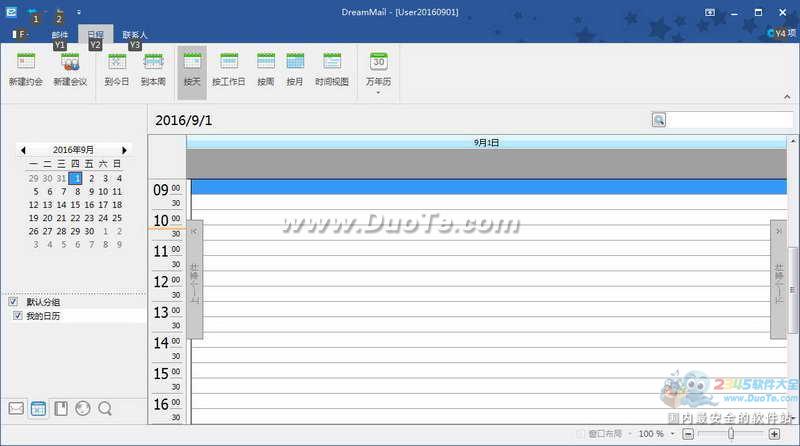800x446 pixels.
Task: Click the 16 00 hour label
Action: click(166, 404)
